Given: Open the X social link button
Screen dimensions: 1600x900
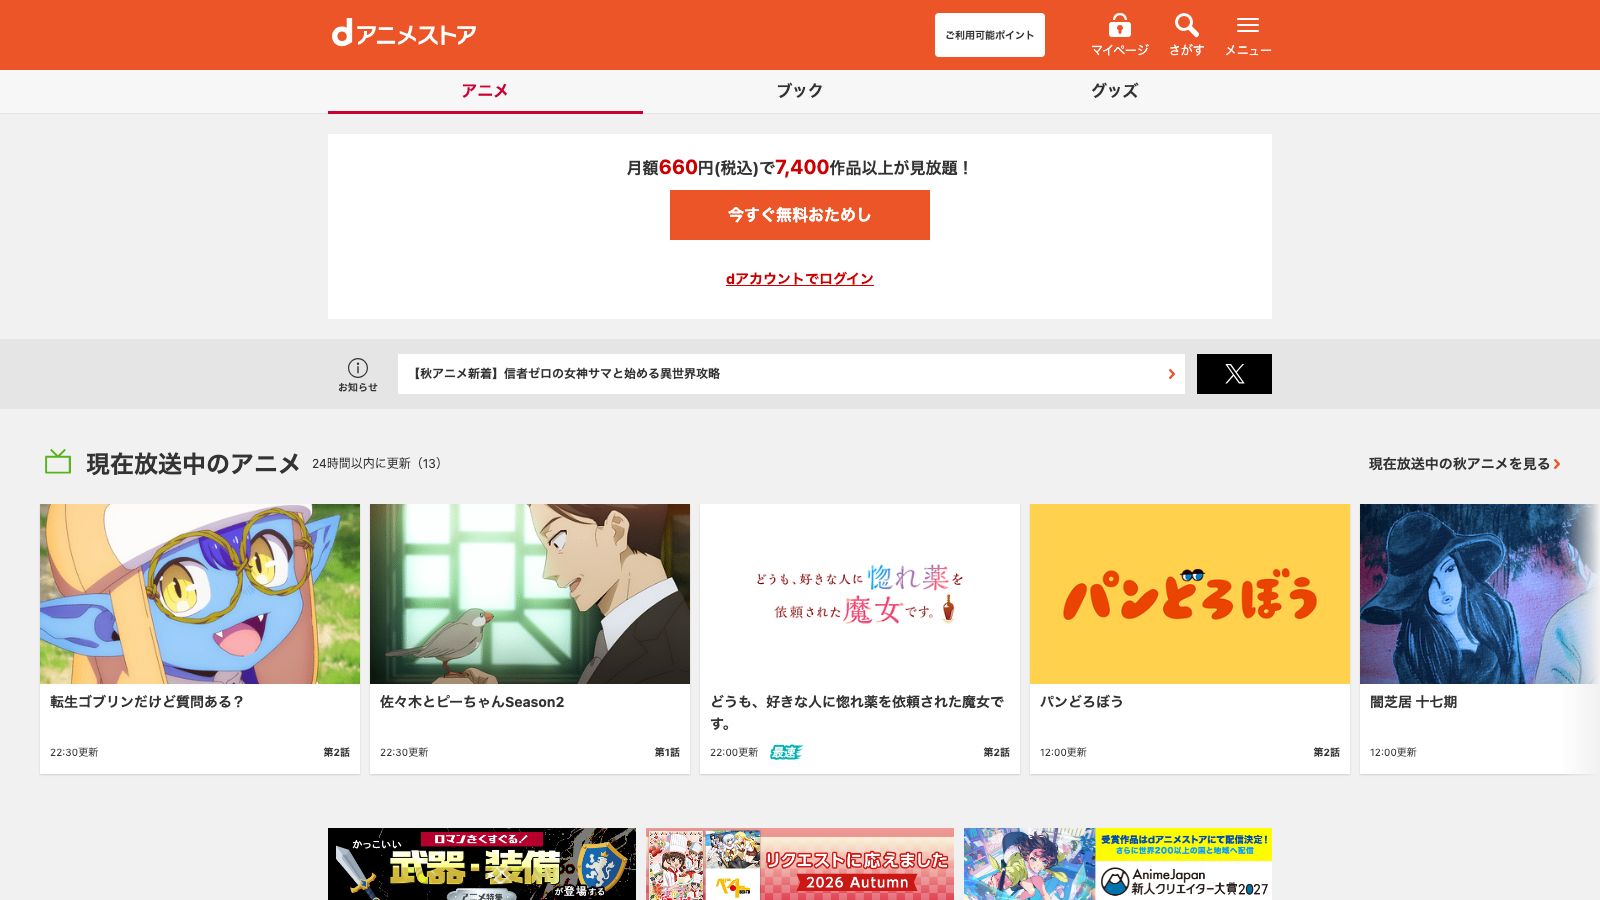Looking at the screenshot, I should 1234,374.
